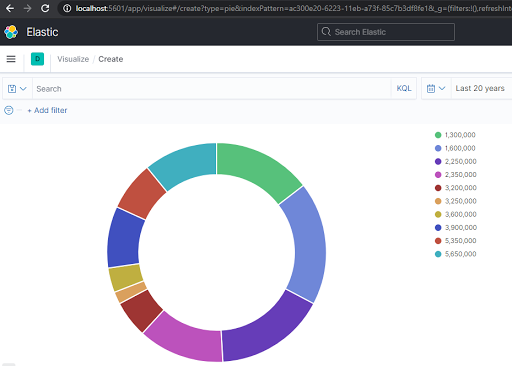The width and height of the screenshot is (512, 366).
Task: Open Last 20 years time range picker
Action: (x=480, y=88)
